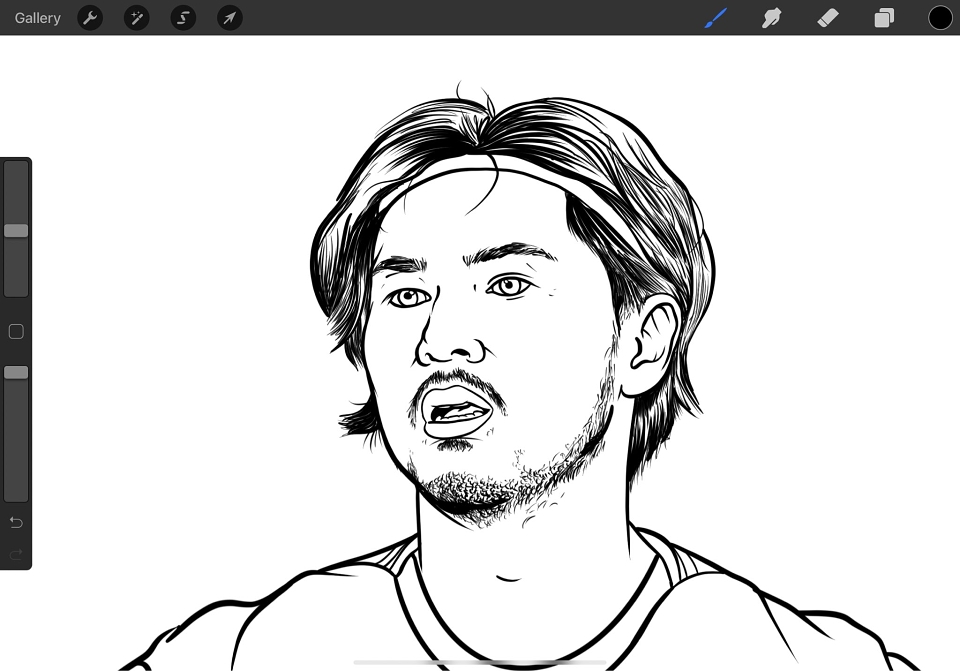Tap the home indicator bar at bottom
The image size is (960, 671).
[x=480, y=662]
